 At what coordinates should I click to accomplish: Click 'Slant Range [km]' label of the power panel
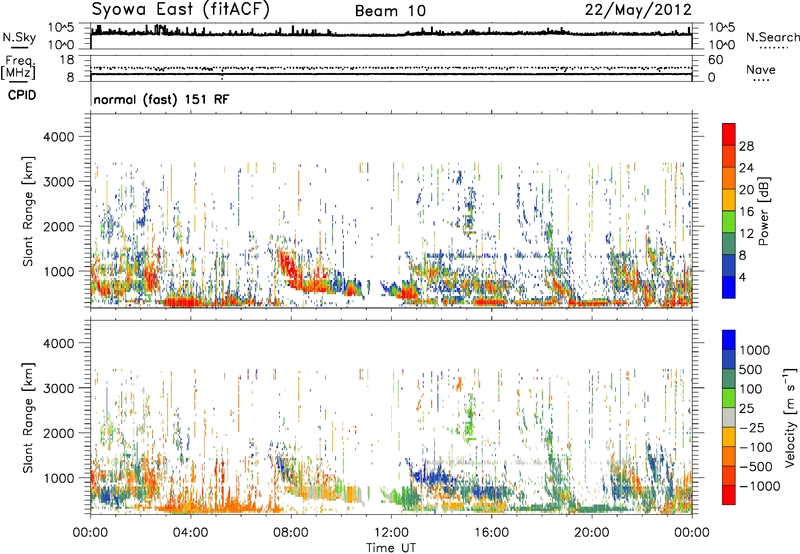28,211
